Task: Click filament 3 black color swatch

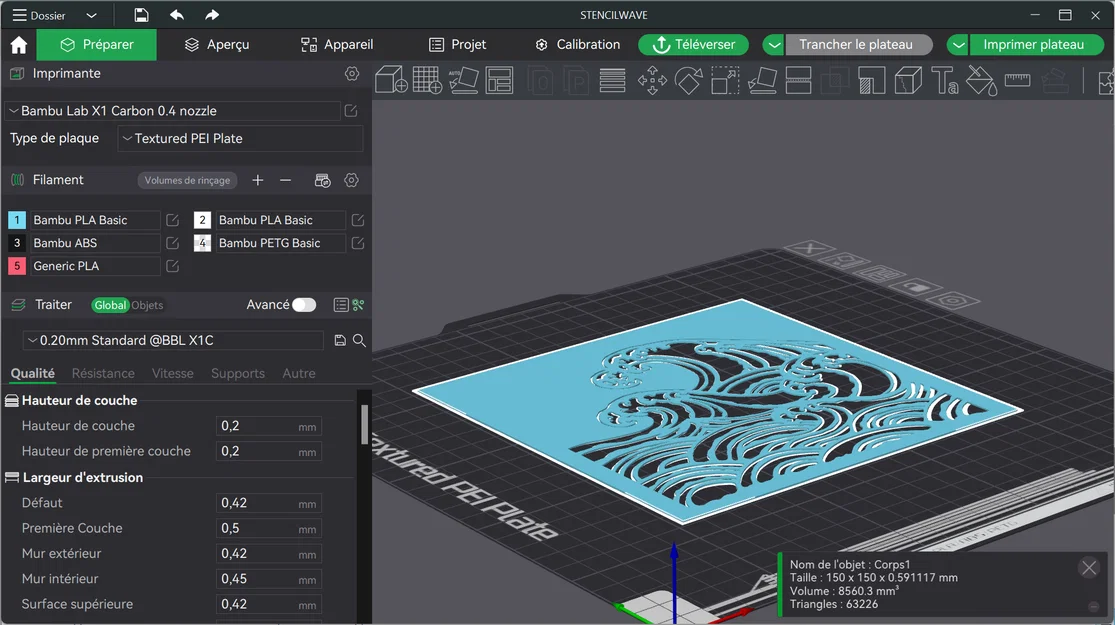Action: 17,243
